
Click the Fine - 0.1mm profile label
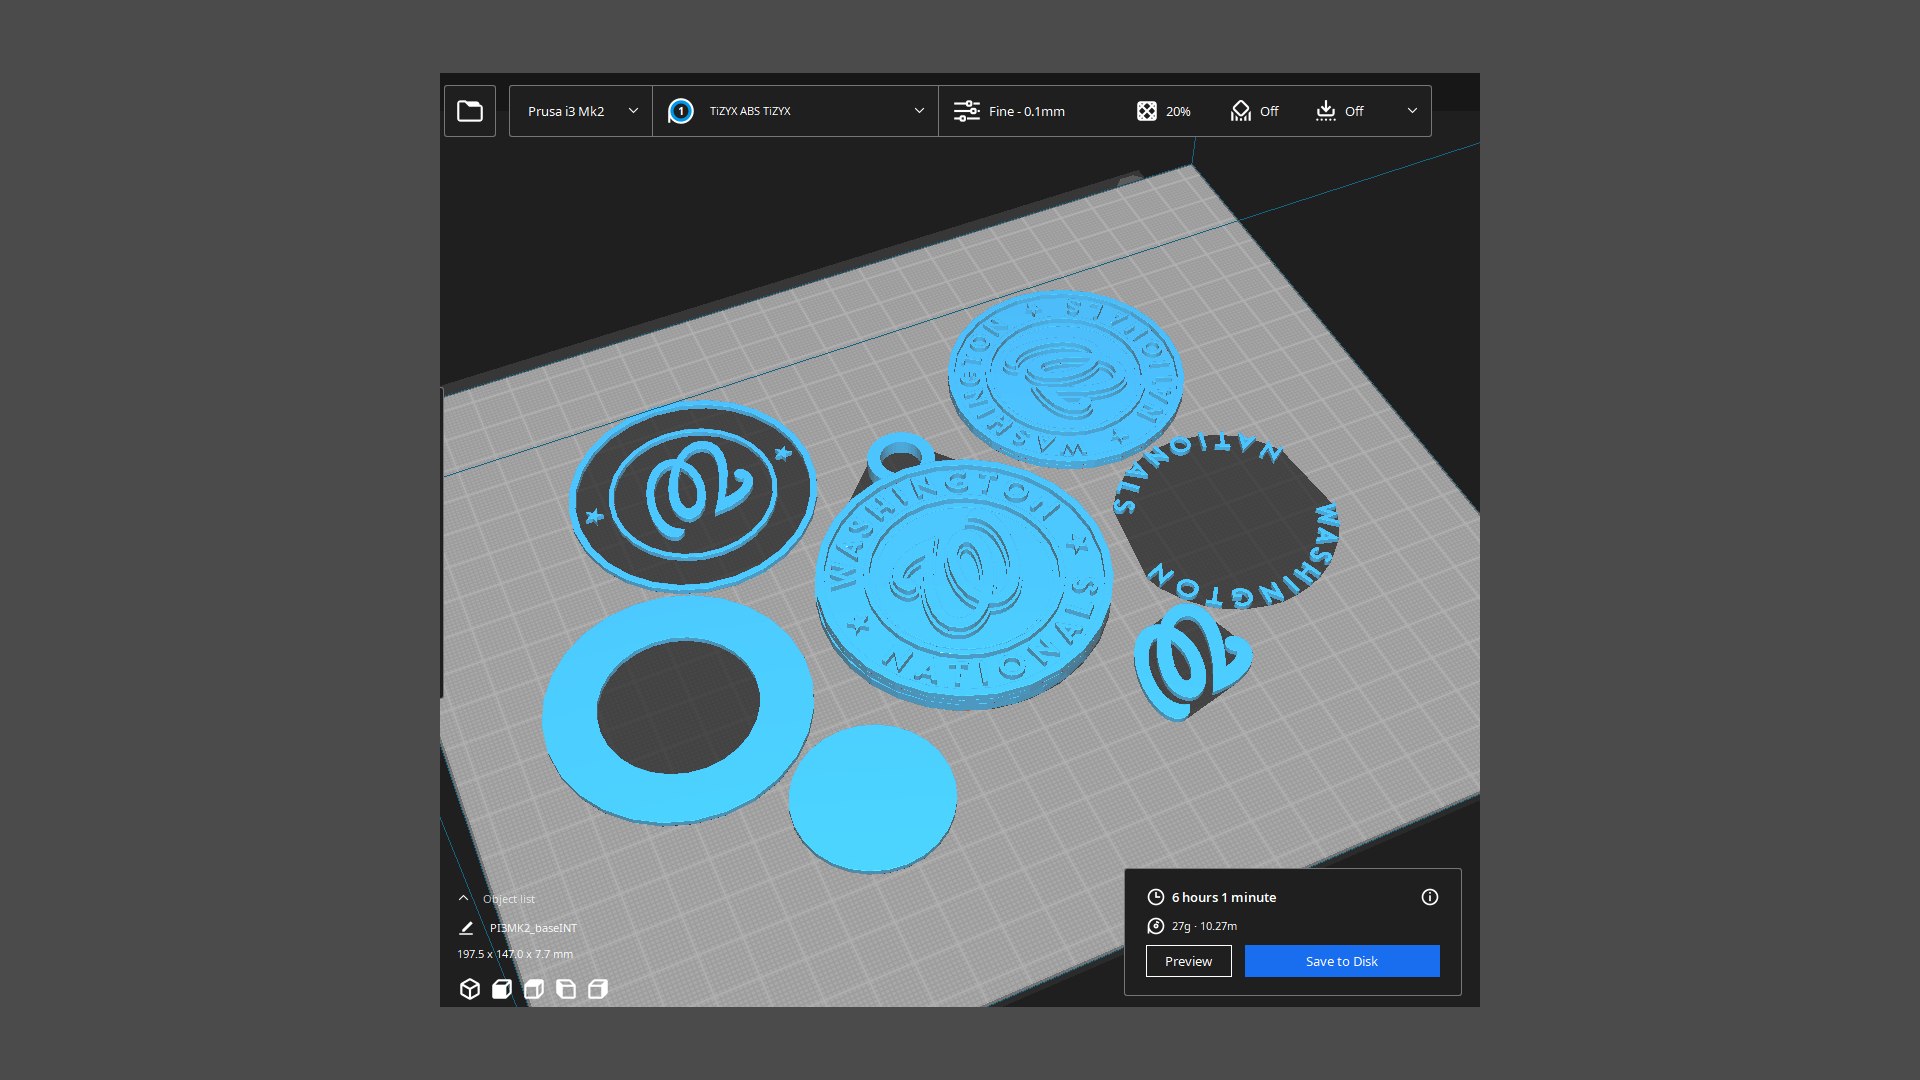point(1027,111)
